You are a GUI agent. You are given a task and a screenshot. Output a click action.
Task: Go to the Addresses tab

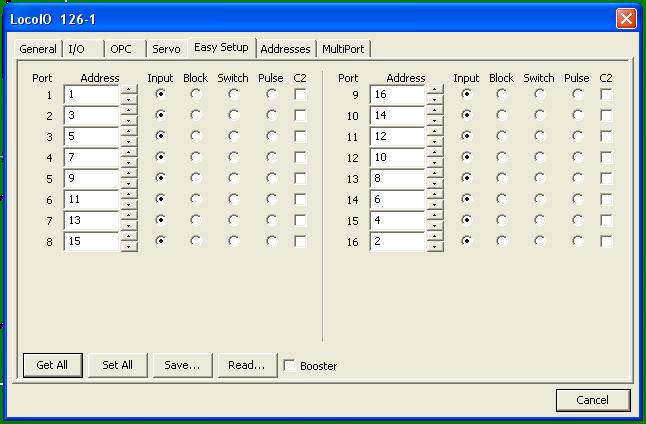tap(285, 49)
